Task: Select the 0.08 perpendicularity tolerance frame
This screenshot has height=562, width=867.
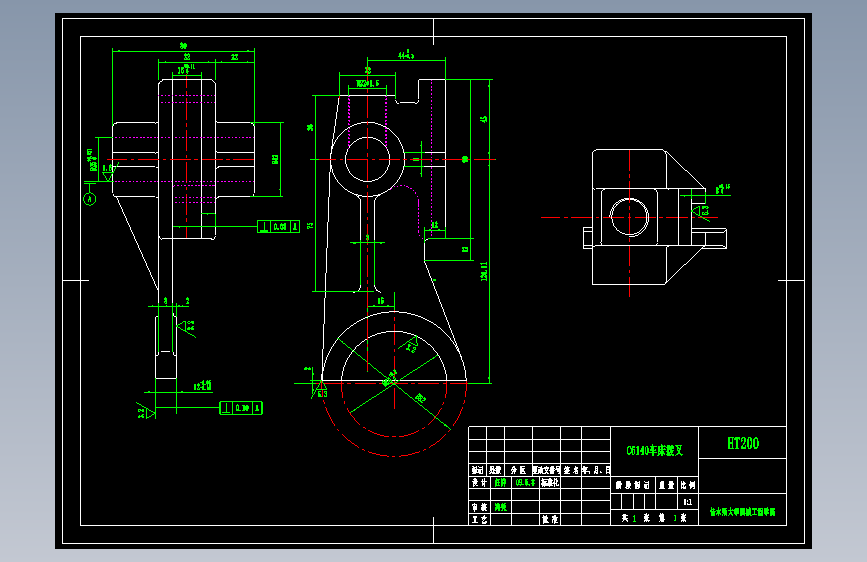Action: 279,226
